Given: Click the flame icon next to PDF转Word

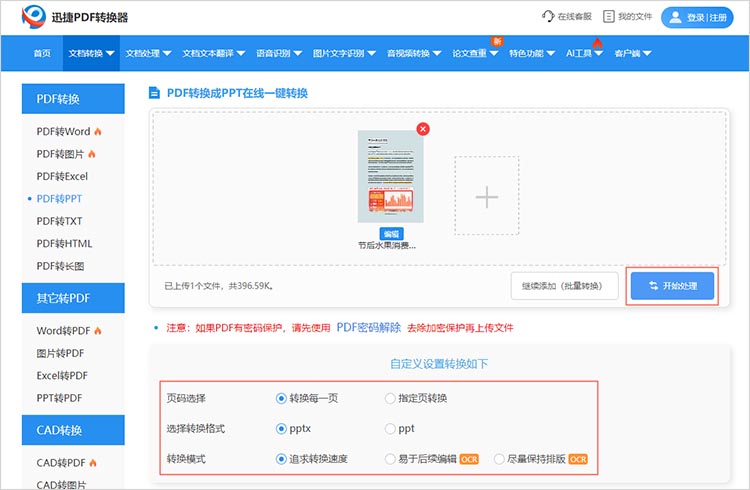Looking at the screenshot, I should click(x=98, y=132).
